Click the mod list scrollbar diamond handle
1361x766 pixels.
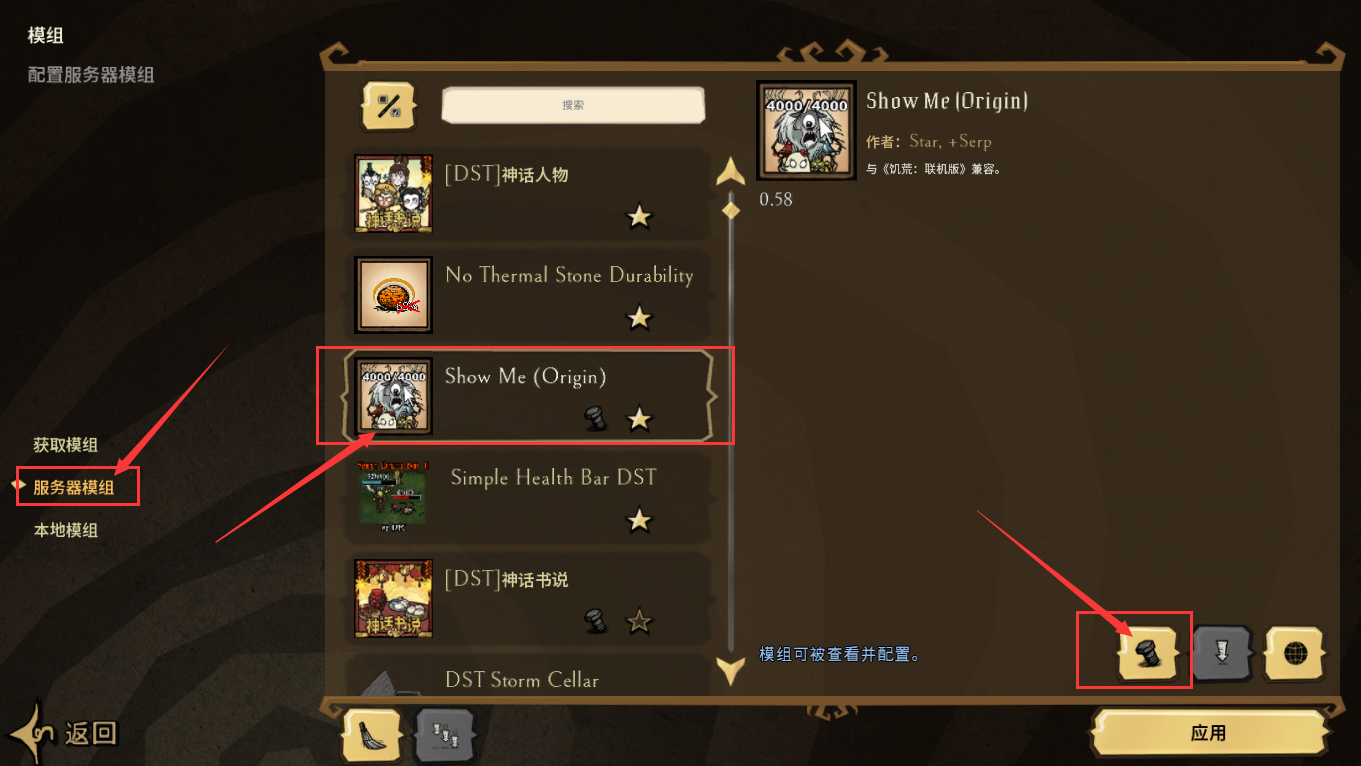point(731,210)
